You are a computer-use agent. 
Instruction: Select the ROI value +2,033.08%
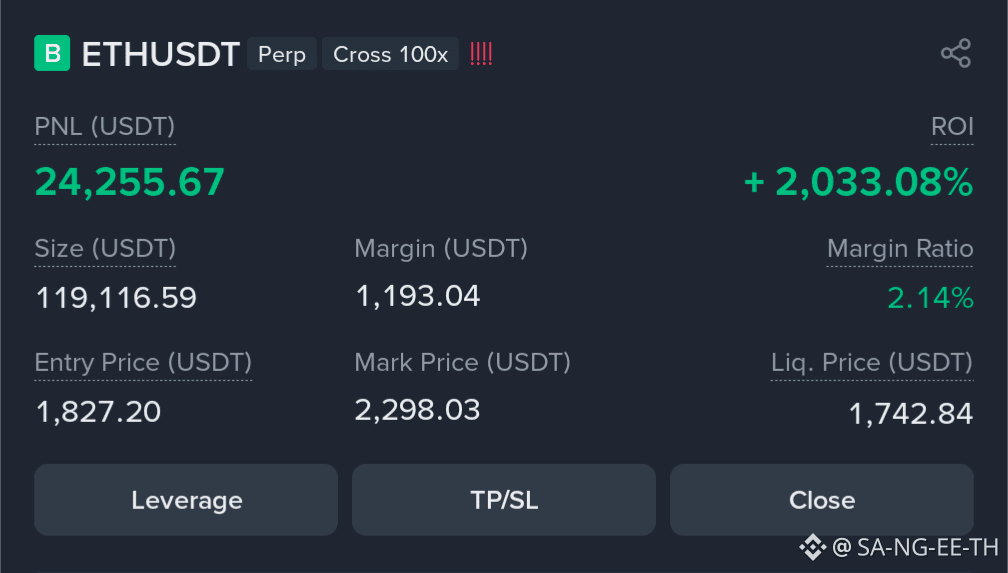[x=858, y=182]
